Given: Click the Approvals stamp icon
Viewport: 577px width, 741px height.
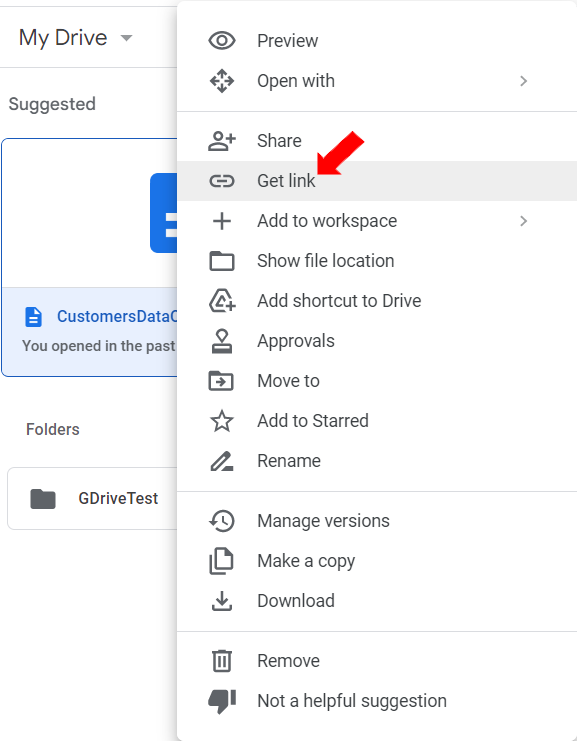Looking at the screenshot, I should tap(222, 341).
